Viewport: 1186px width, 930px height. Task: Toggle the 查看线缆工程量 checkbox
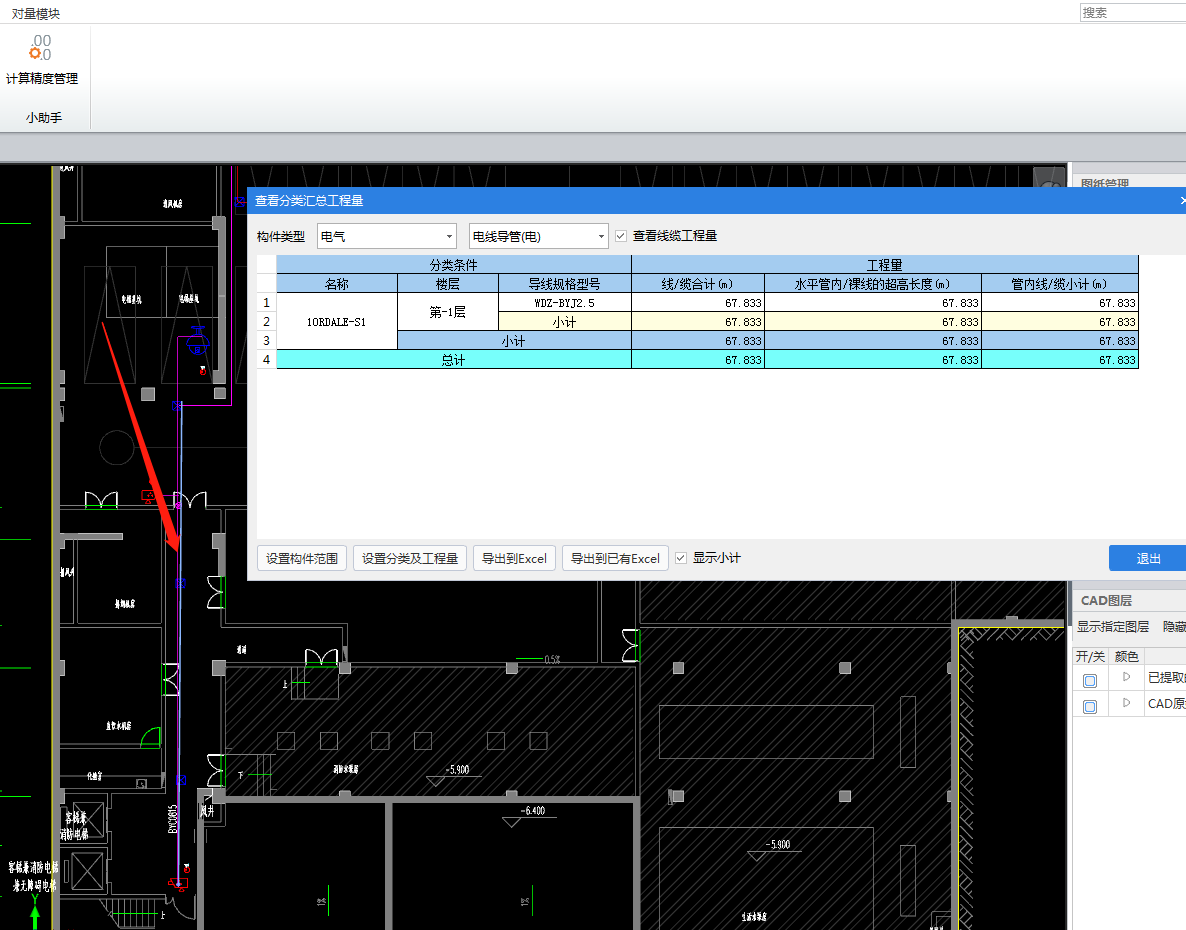(x=621, y=236)
